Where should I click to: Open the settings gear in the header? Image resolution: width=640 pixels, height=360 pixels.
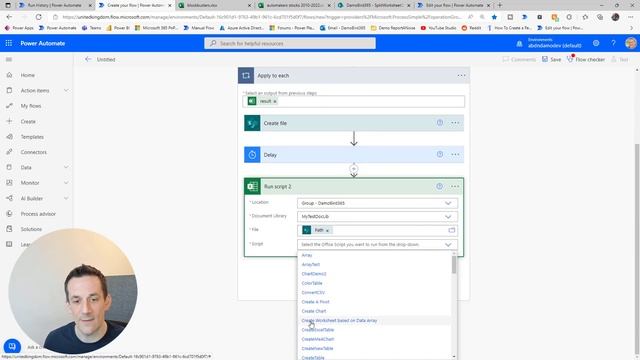pyautogui.click(x=596, y=43)
